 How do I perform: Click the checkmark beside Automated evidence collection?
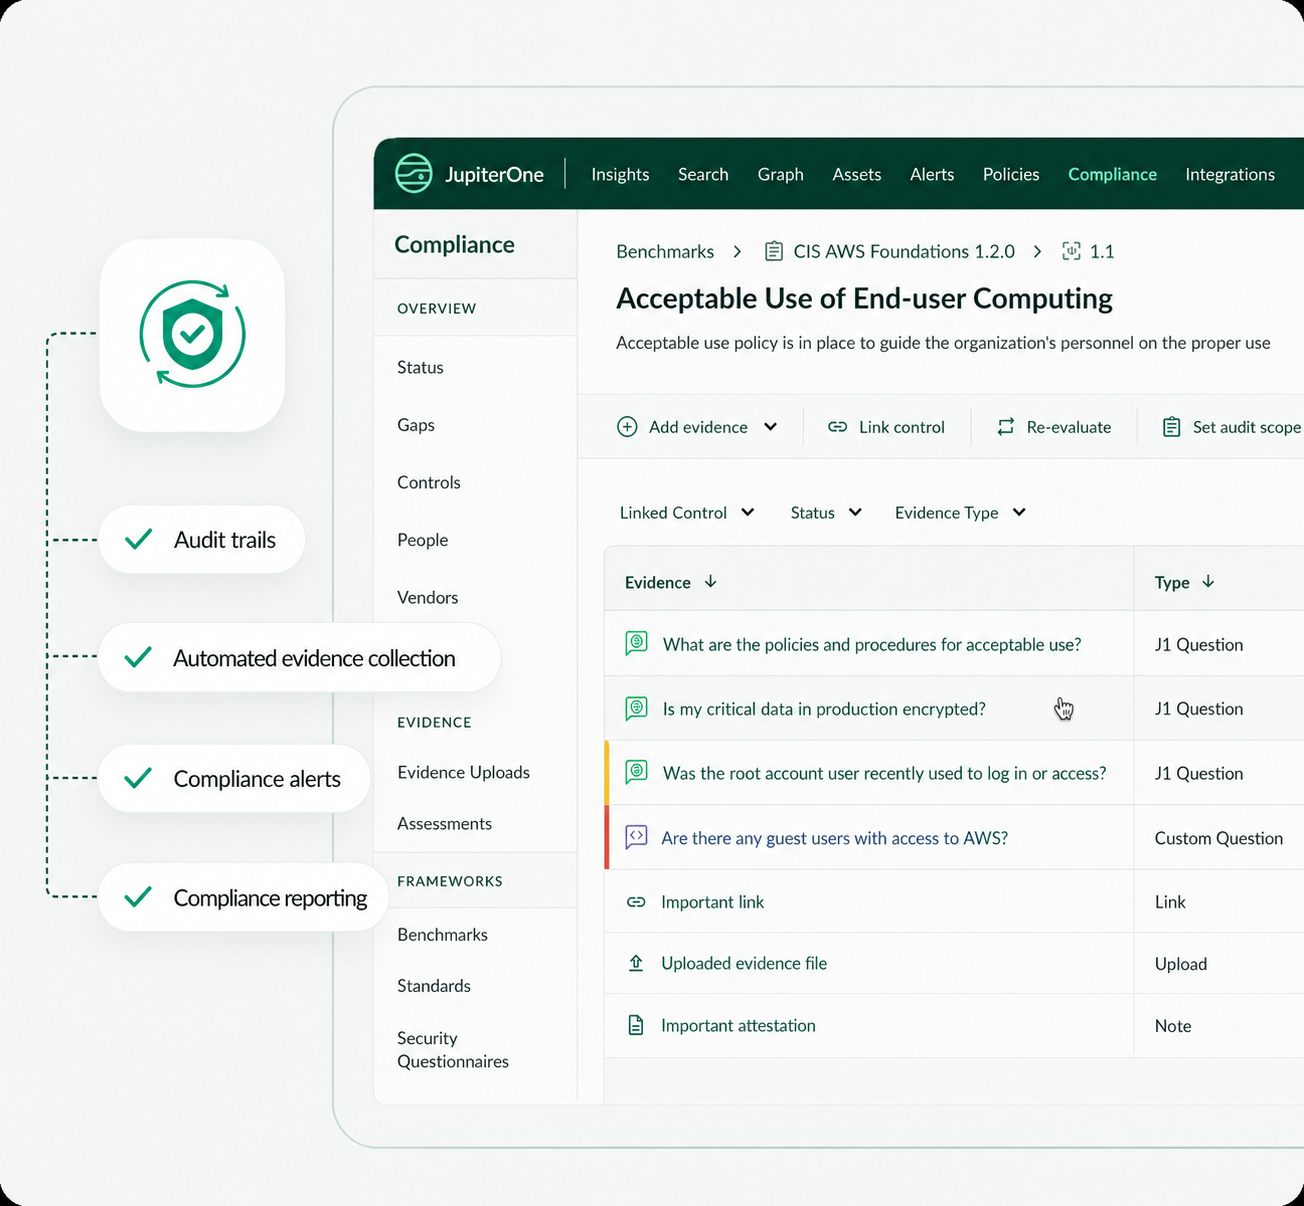tap(138, 657)
